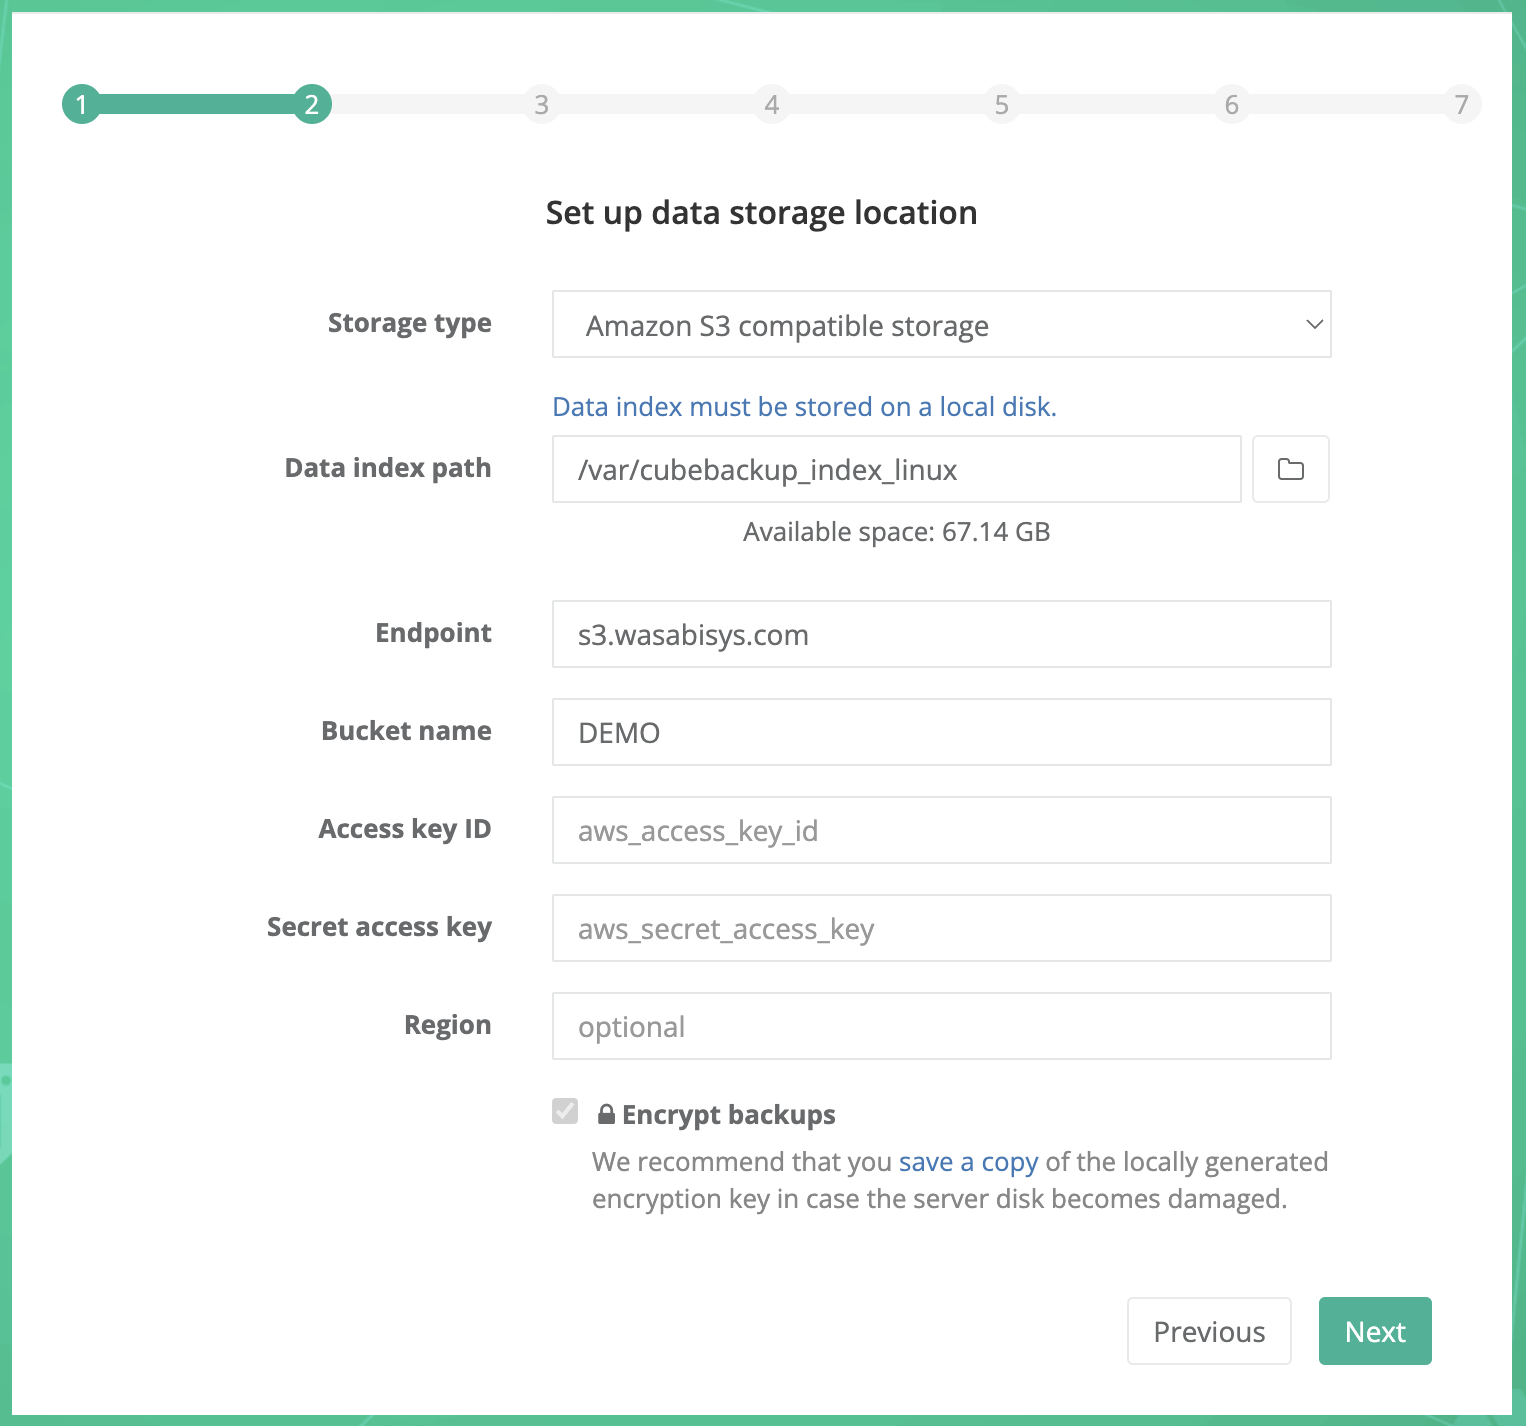This screenshot has height=1426, width=1526.
Task: Click the optional Region input box
Action: (x=941, y=1026)
